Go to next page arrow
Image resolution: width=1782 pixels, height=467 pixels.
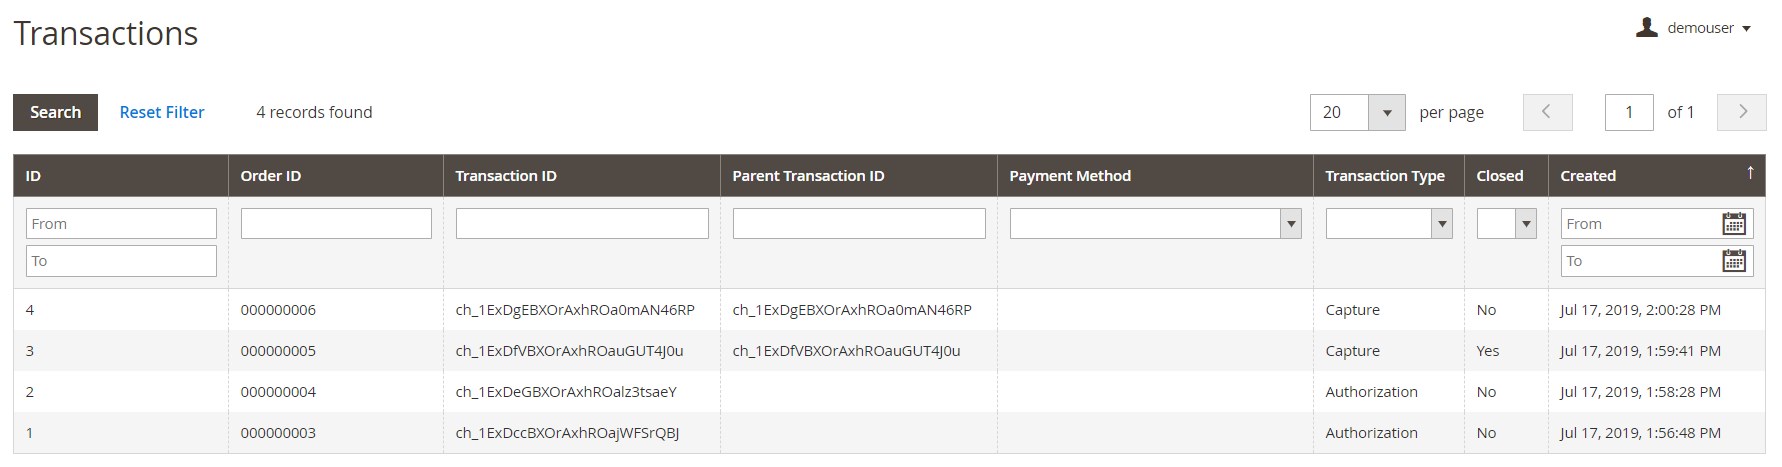pos(1742,112)
